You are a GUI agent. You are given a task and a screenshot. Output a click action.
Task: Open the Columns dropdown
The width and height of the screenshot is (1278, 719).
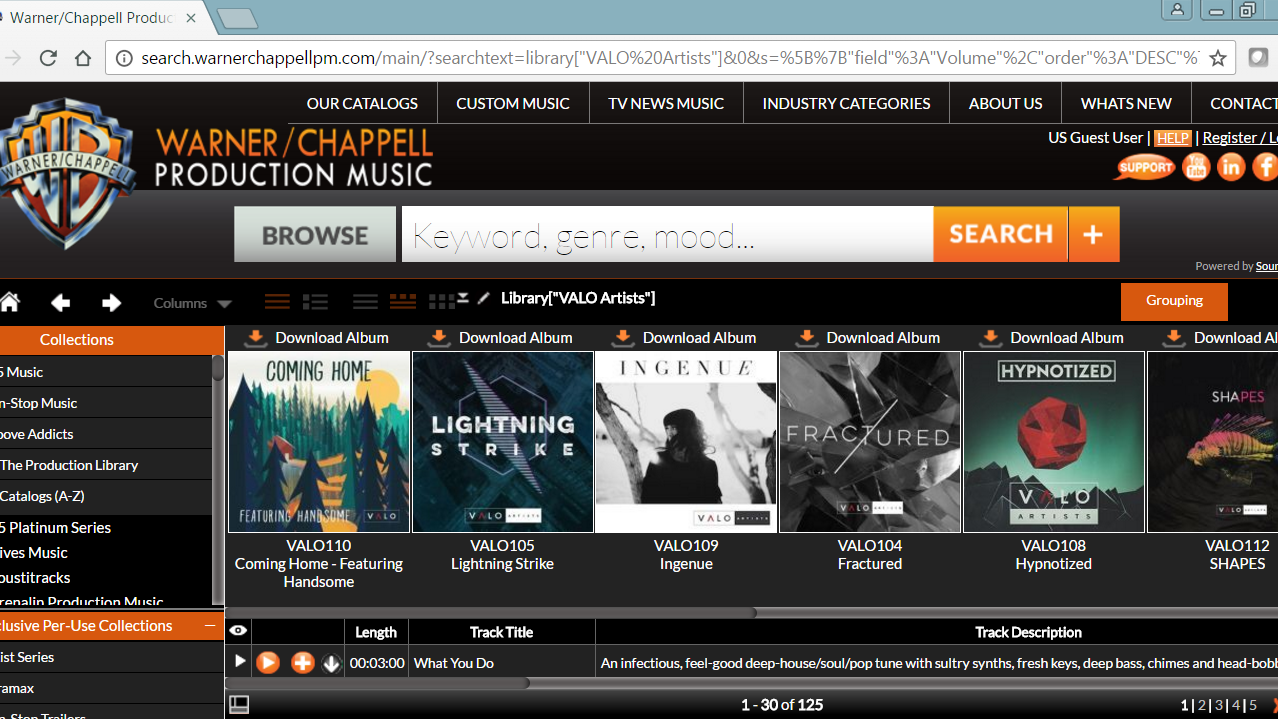tap(192, 303)
